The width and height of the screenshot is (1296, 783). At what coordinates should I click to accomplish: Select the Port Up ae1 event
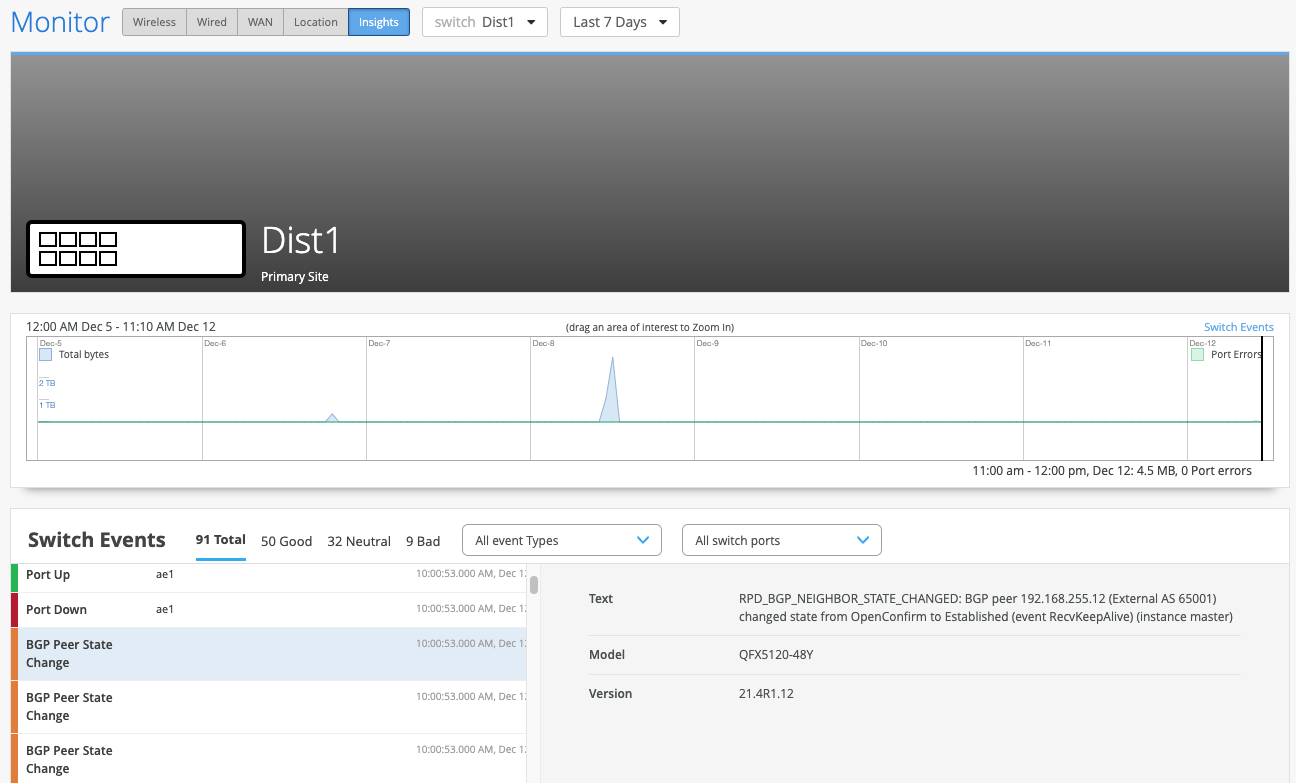pos(268,575)
